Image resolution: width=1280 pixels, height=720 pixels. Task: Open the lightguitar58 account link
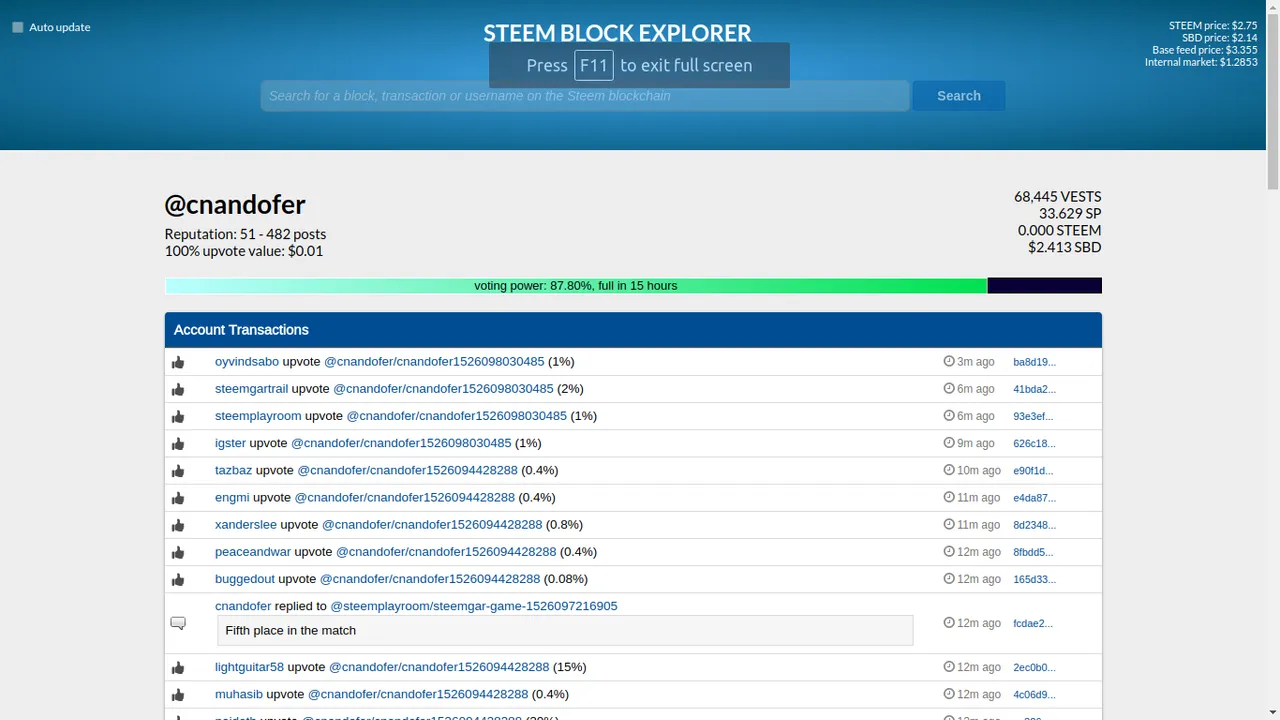coord(249,666)
